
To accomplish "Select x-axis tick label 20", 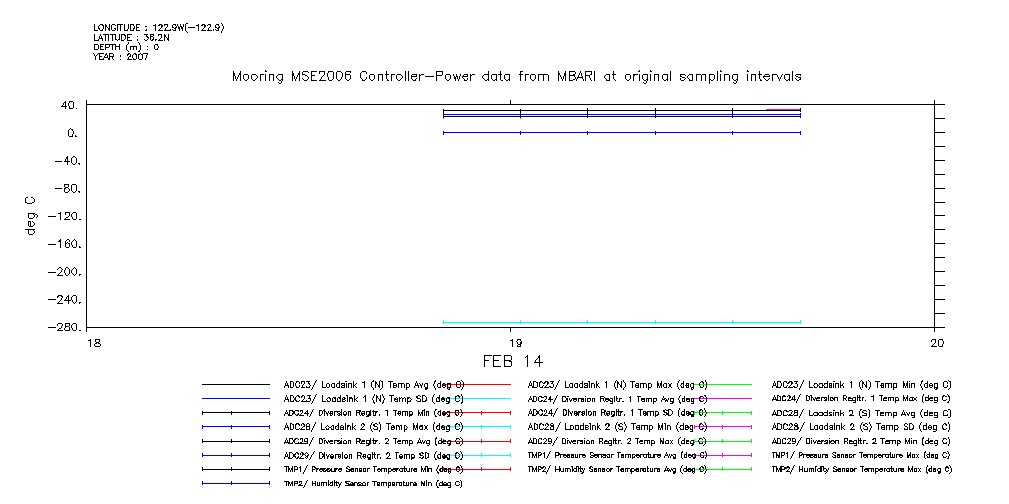I will tap(935, 342).
